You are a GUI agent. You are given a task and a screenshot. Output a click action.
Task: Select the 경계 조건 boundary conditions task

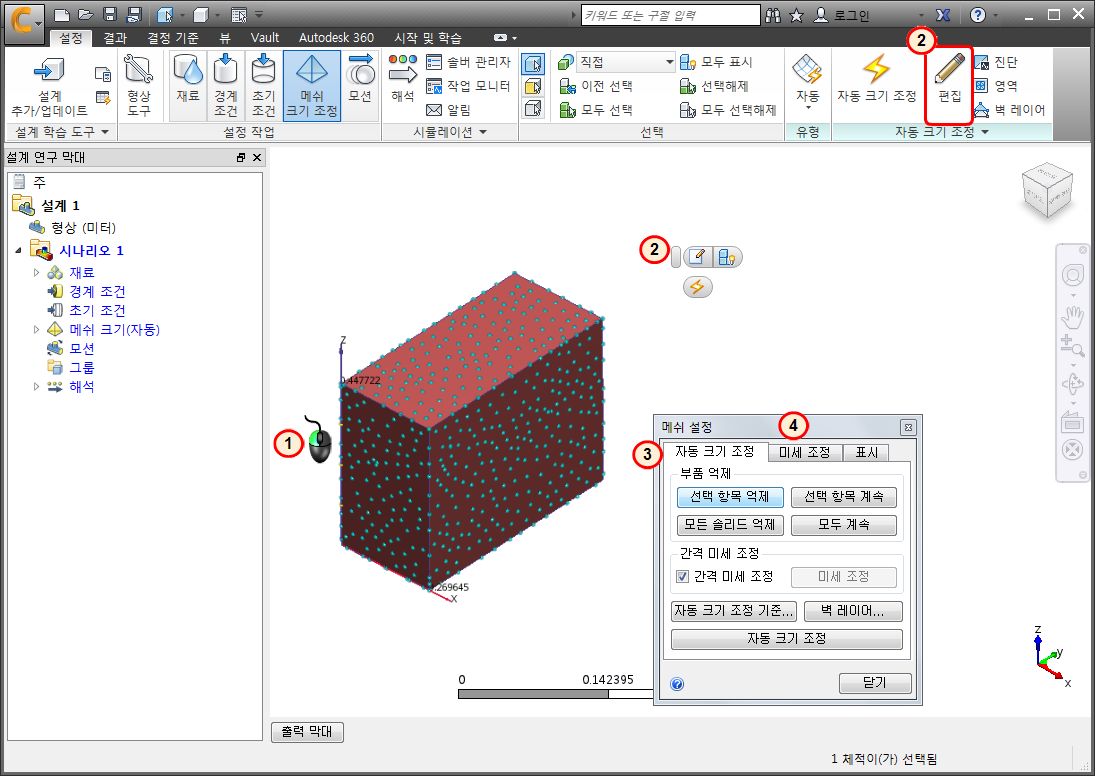click(226, 85)
